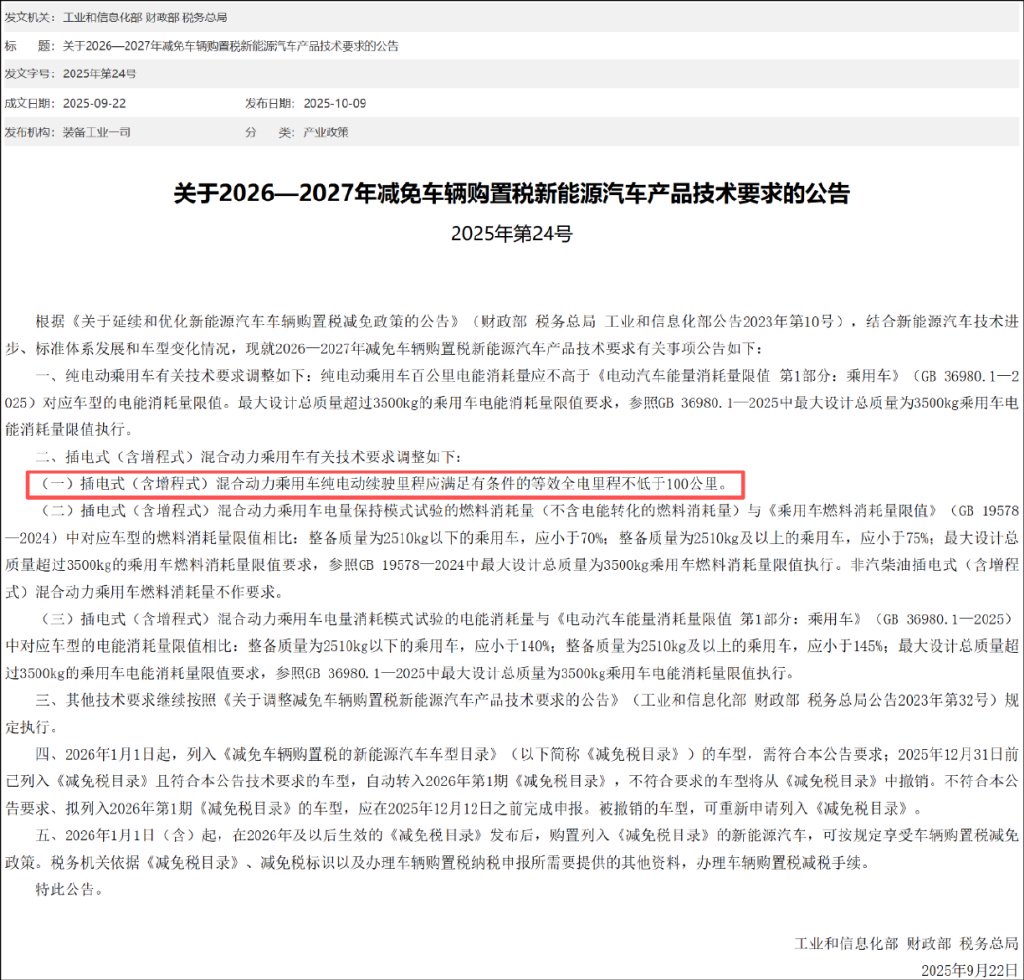Click section 五、2026年1月1日（含）起
Screen dimensions: 1024x980
tap(512, 848)
